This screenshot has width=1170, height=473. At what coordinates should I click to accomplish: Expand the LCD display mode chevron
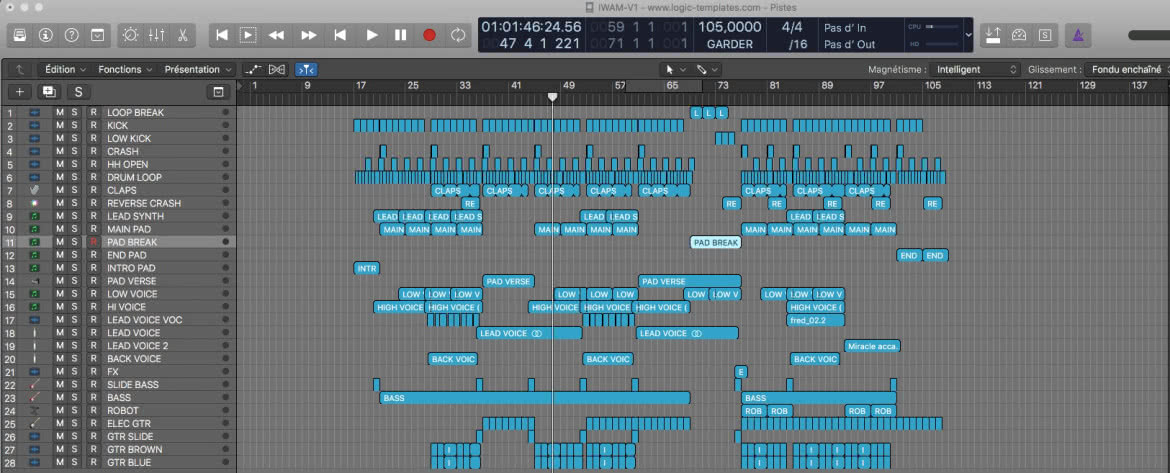(969, 35)
